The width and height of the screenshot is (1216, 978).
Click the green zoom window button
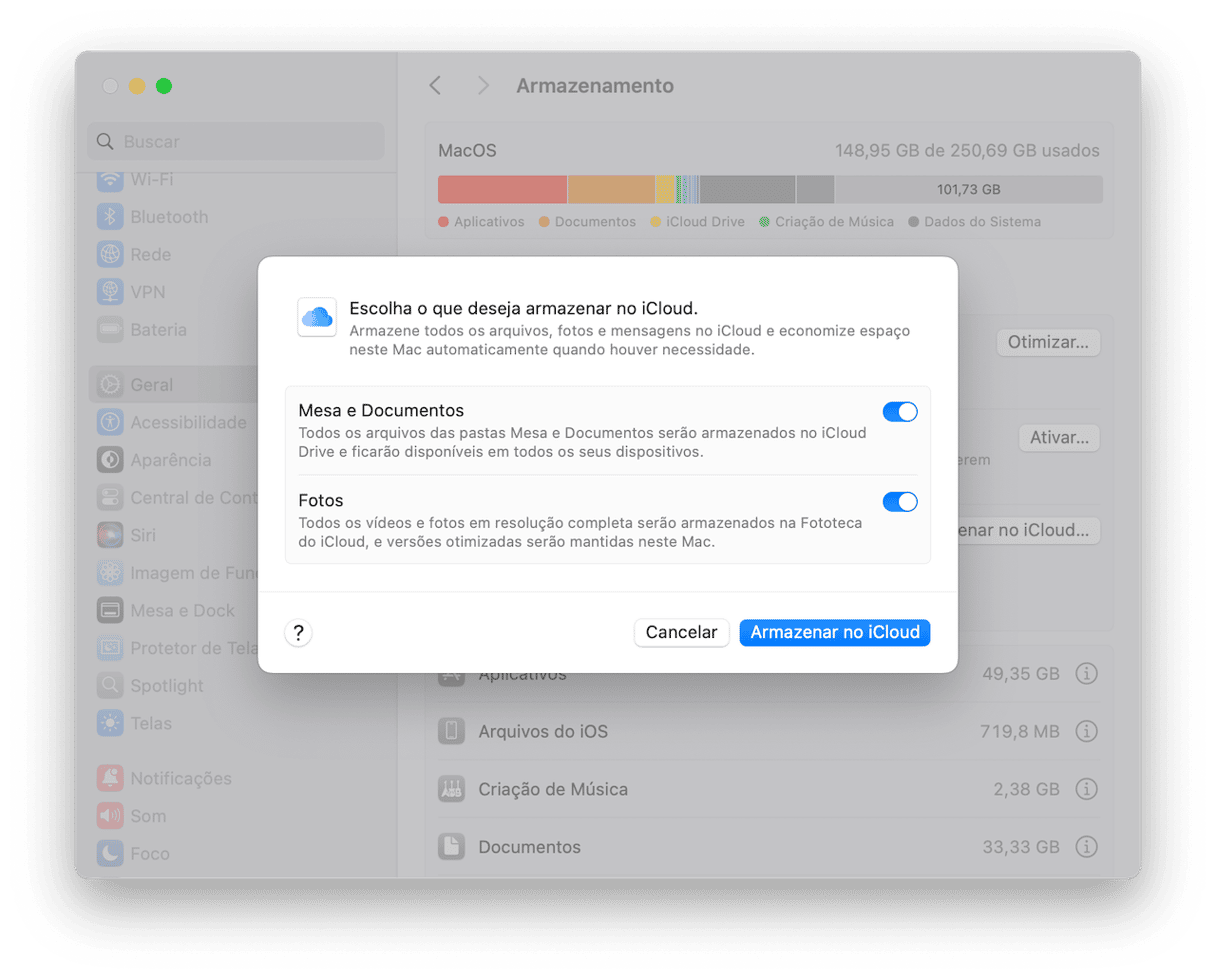tap(164, 86)
